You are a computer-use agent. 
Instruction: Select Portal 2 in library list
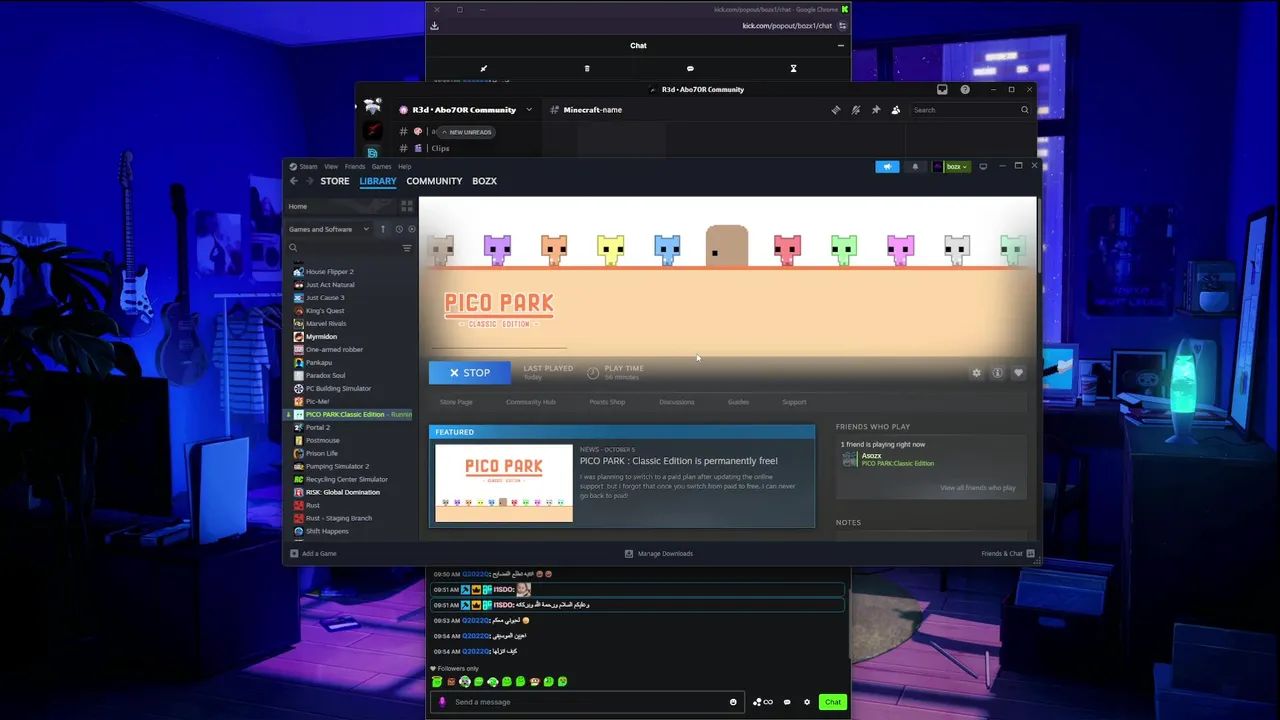317,428
